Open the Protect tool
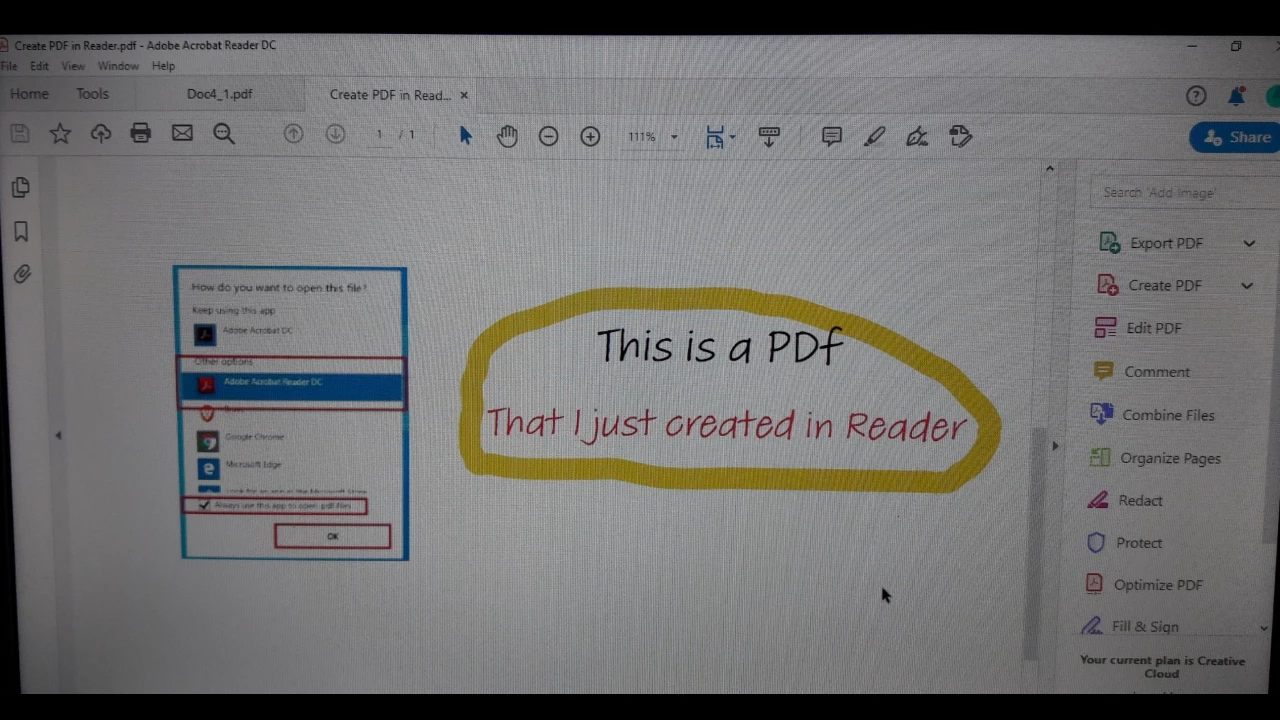Screen dimensions: 1280x720 1124,542
